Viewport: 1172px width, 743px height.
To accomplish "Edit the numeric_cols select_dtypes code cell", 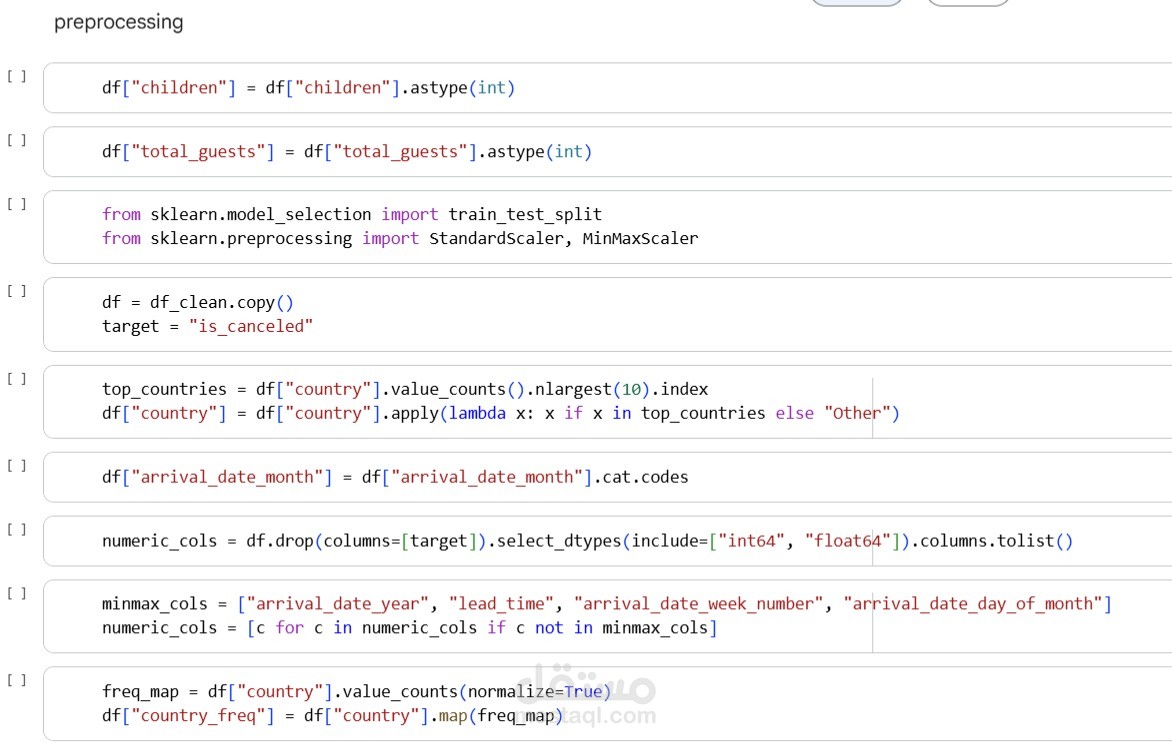I will click(608, 541).
